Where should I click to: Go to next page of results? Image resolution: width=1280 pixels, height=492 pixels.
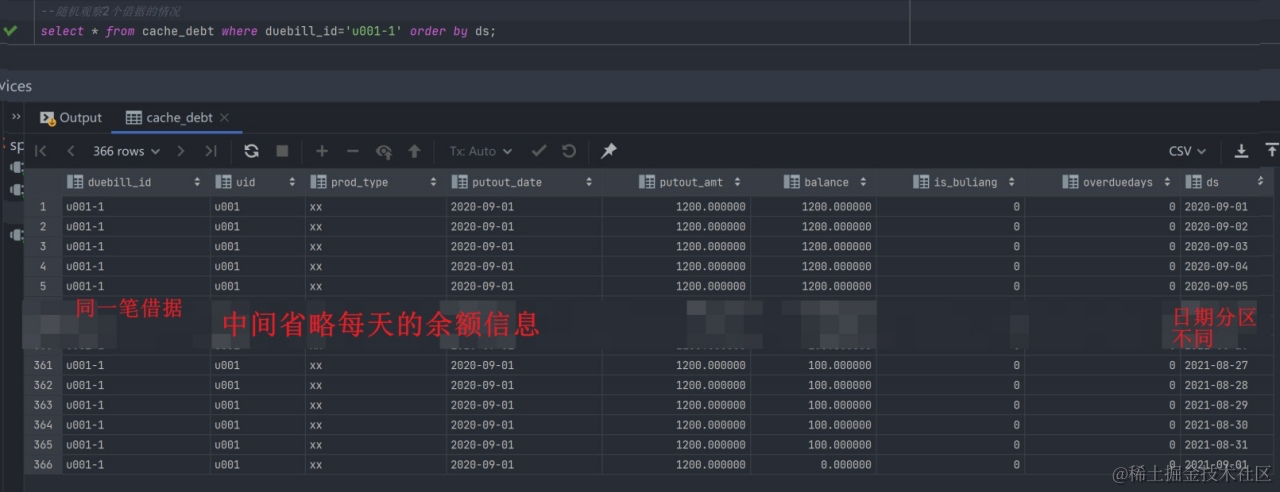click(x=181, y=151)
